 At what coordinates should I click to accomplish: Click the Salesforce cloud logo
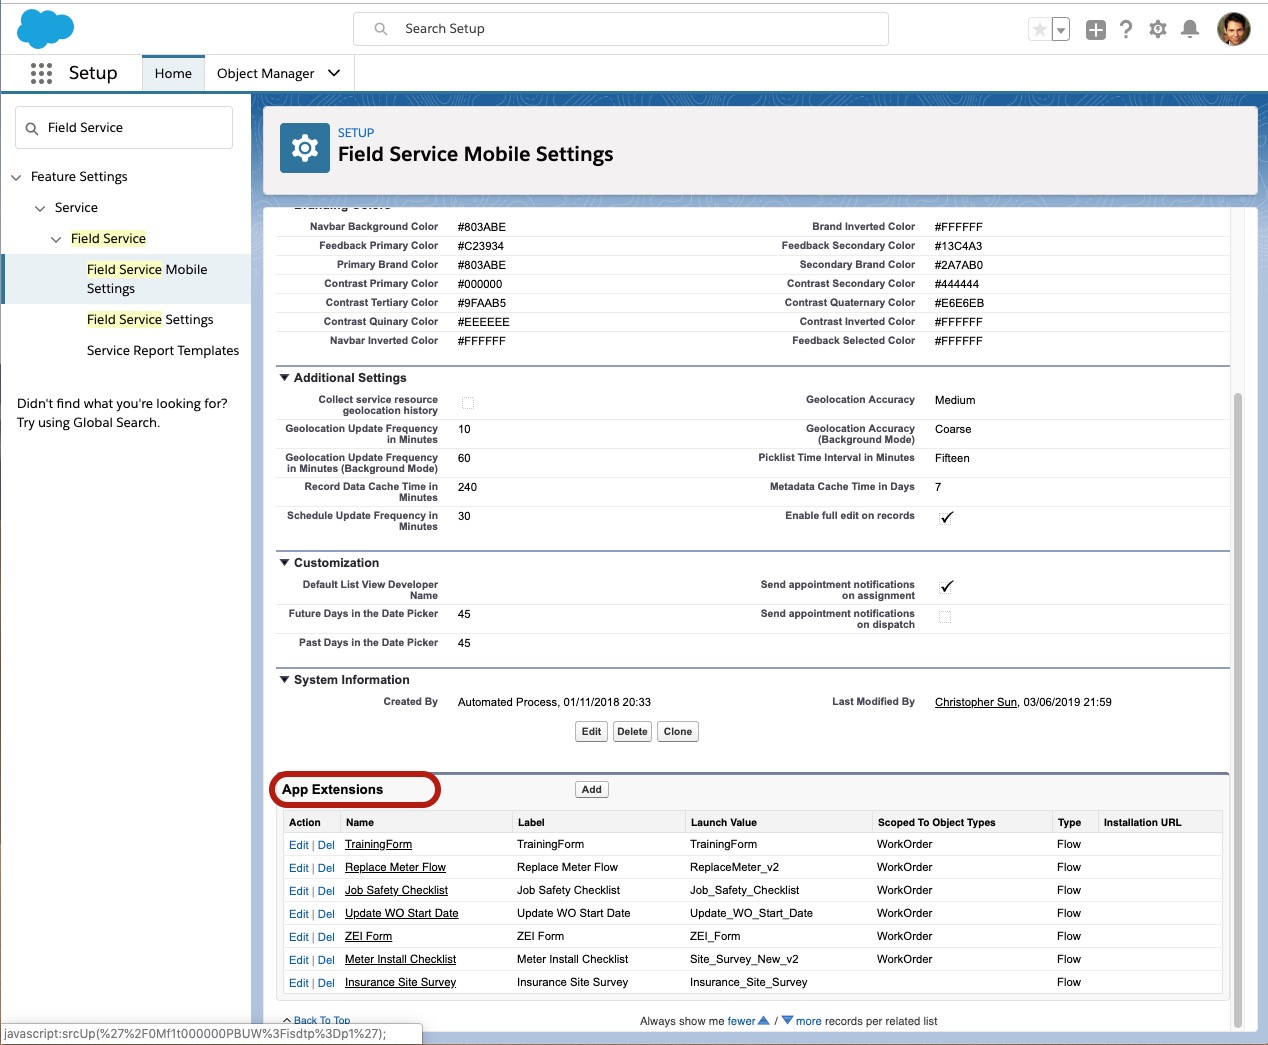pyautogui.click(x=45, y=28)
